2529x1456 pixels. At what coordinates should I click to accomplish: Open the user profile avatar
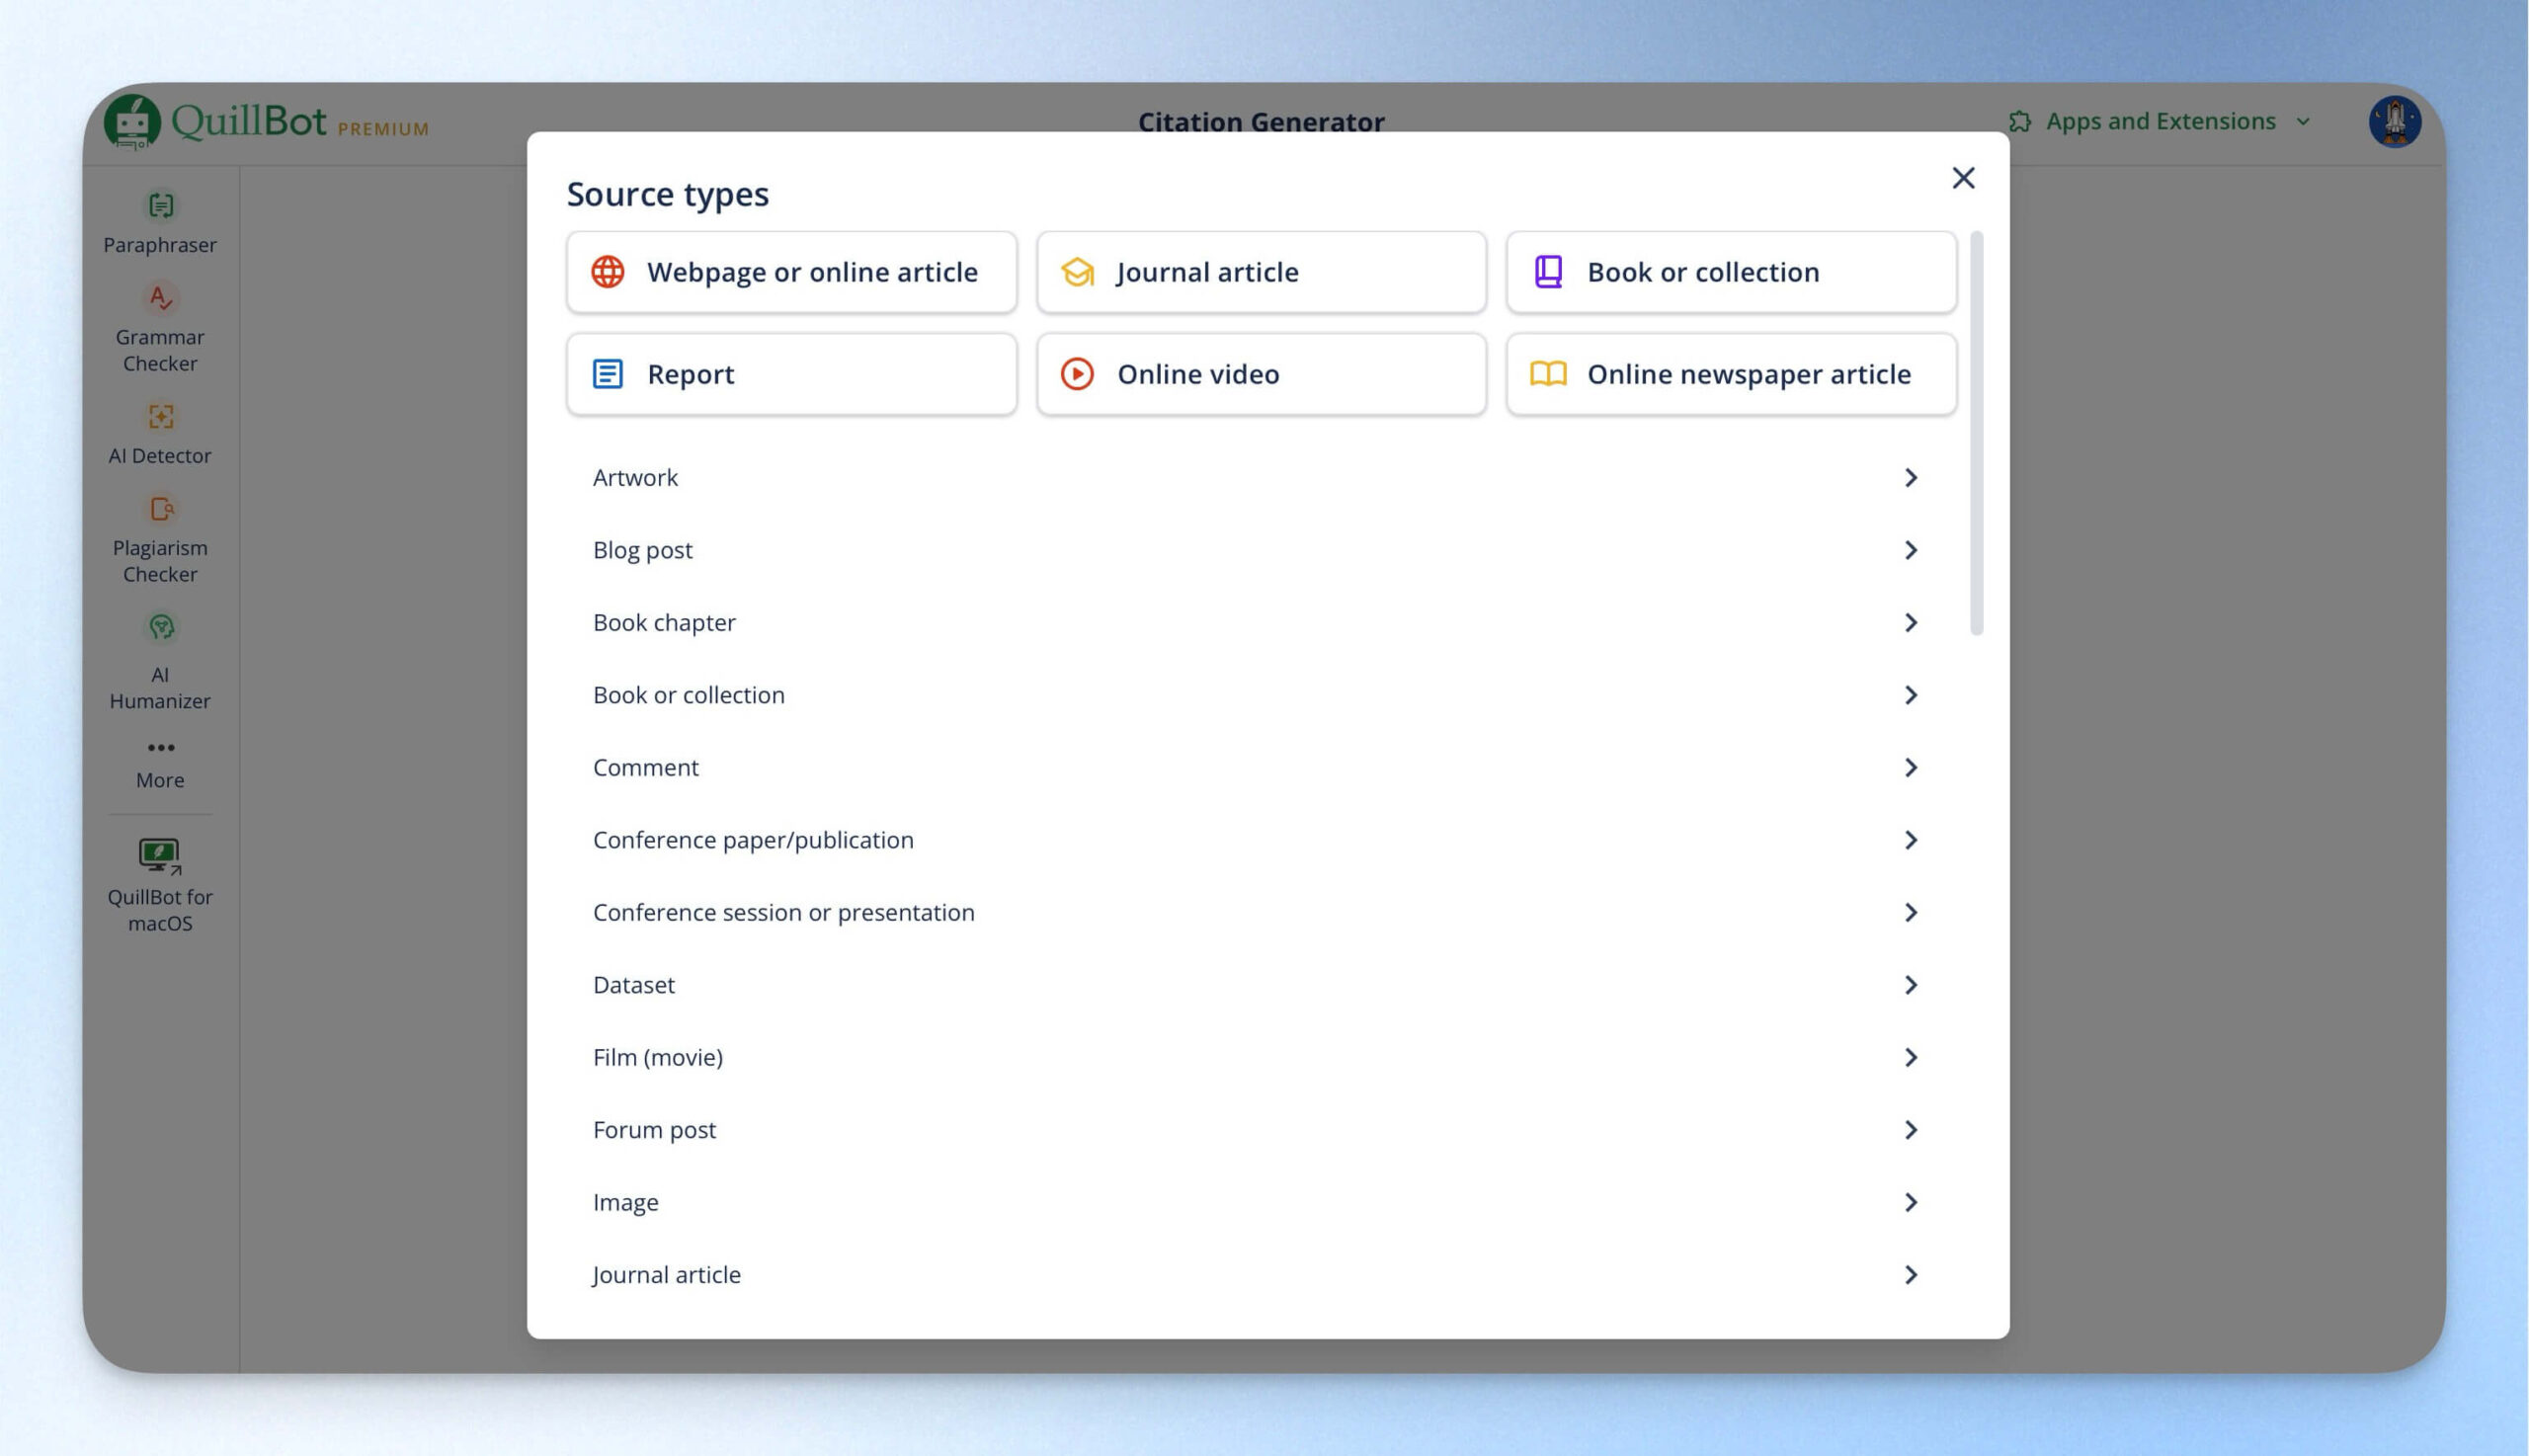[x=2394, y=121]
